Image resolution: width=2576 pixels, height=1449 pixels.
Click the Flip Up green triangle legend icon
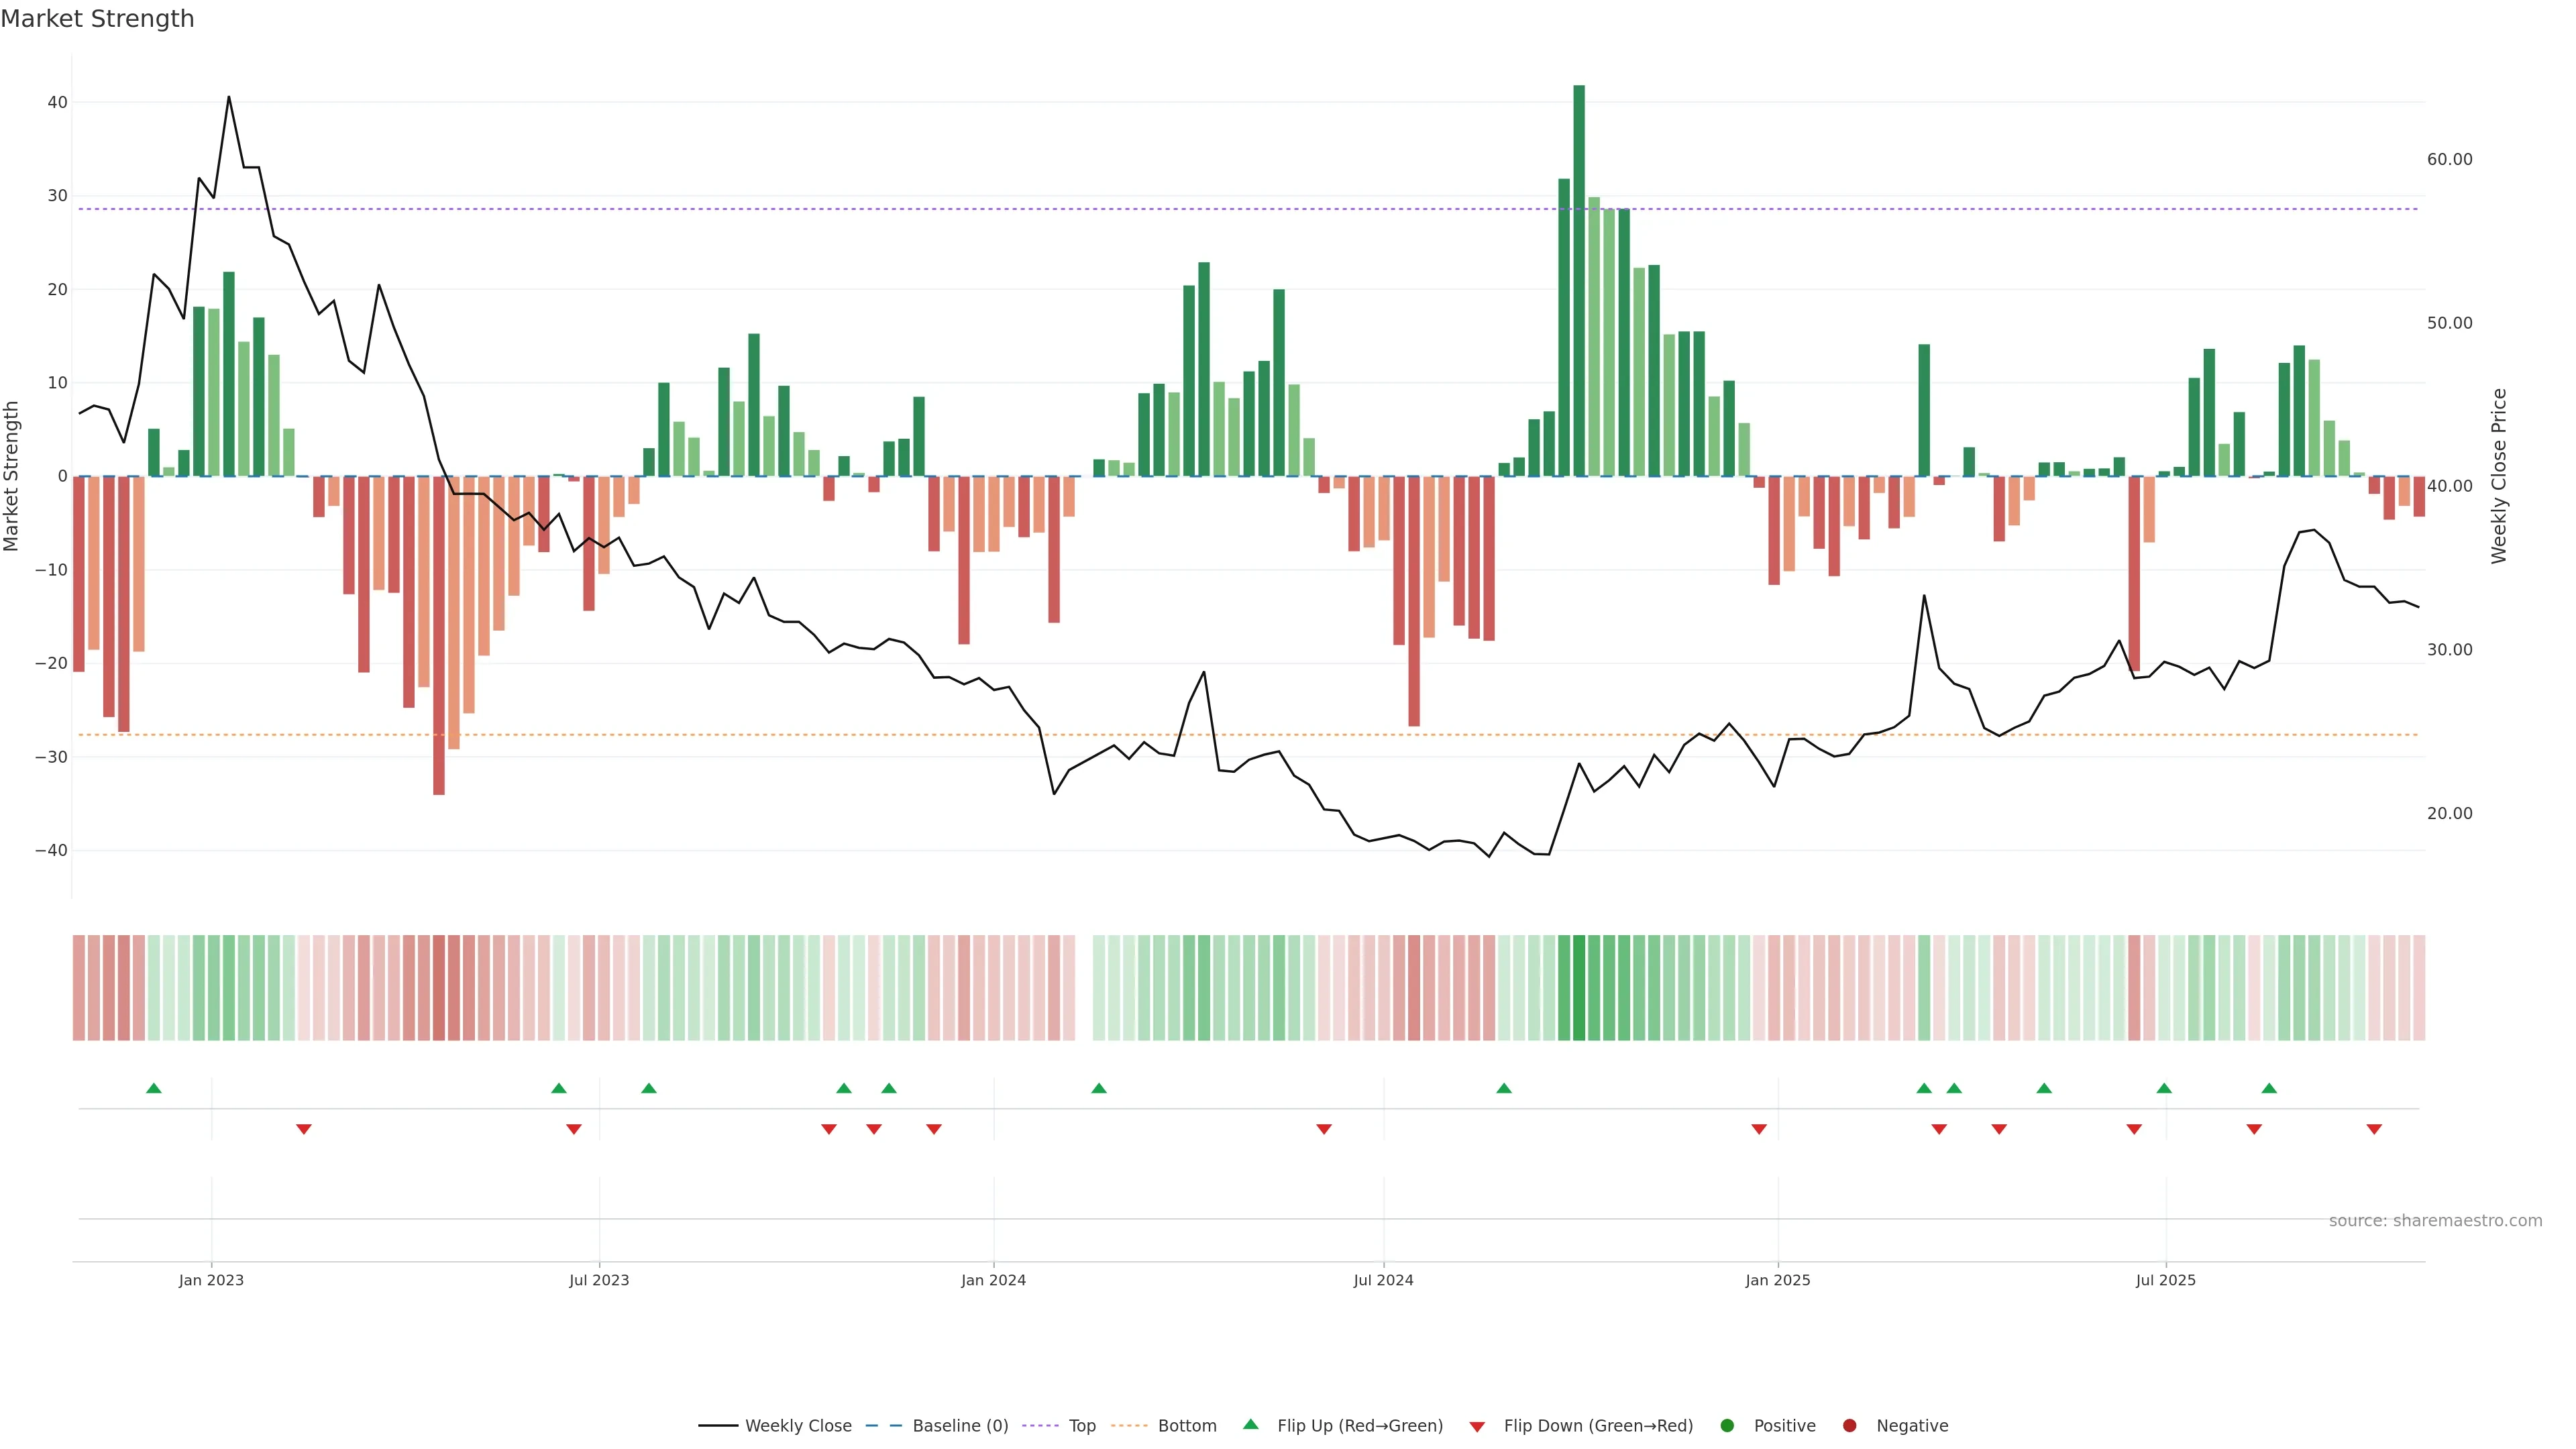(x=1250, y=1425)
